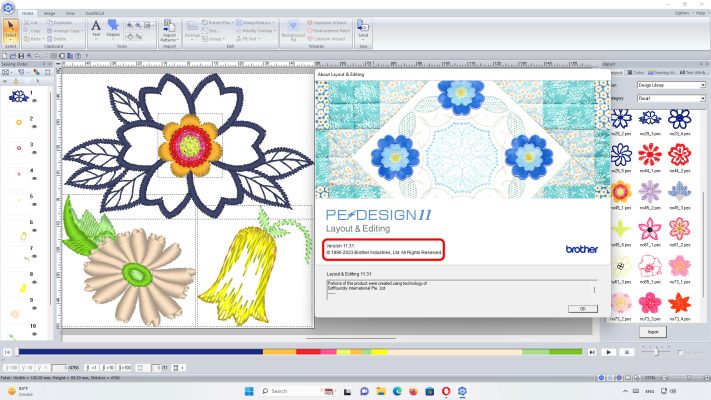Click the stitch simulator color progress bar

[x=300, y=351]
